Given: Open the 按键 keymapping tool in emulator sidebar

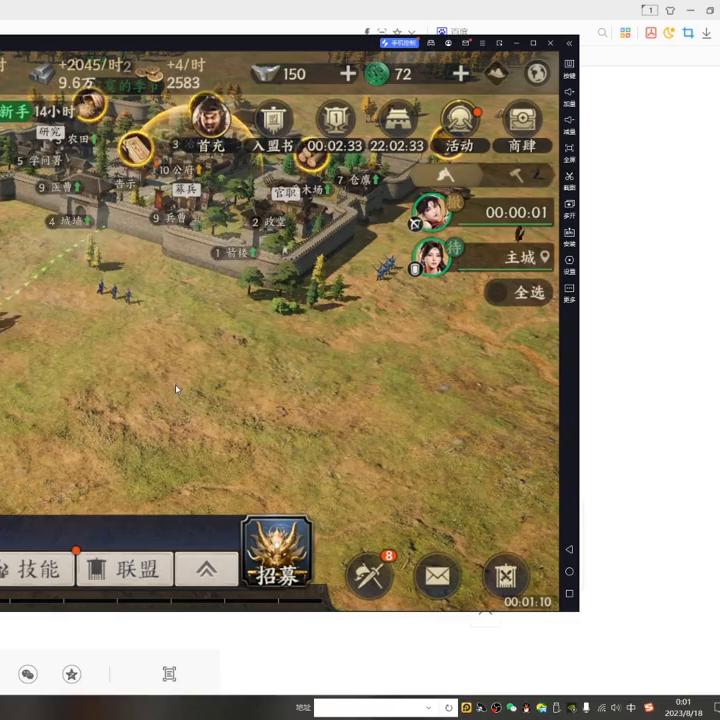Looking at the screenshot, I should (569, 69).
